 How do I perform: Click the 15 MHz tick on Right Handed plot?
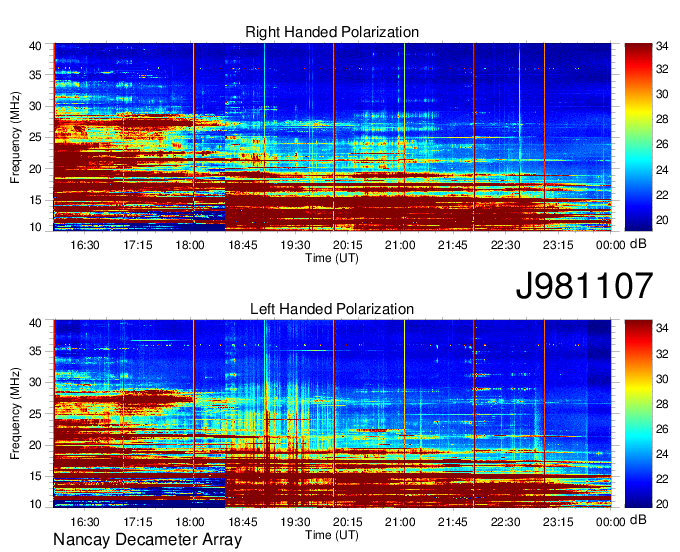pyautogui.click(x=35, y=200)
